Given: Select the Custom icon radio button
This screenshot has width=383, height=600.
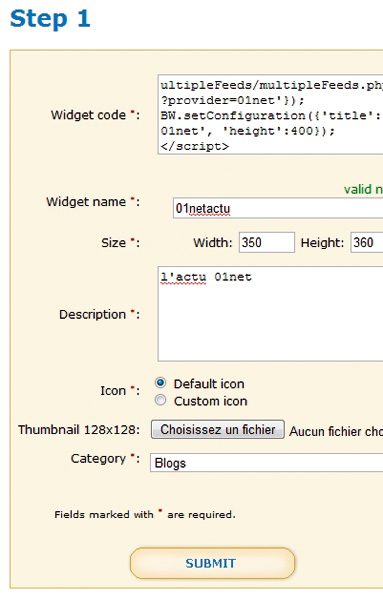Looking at the screenshot, I should pos(160,400).
